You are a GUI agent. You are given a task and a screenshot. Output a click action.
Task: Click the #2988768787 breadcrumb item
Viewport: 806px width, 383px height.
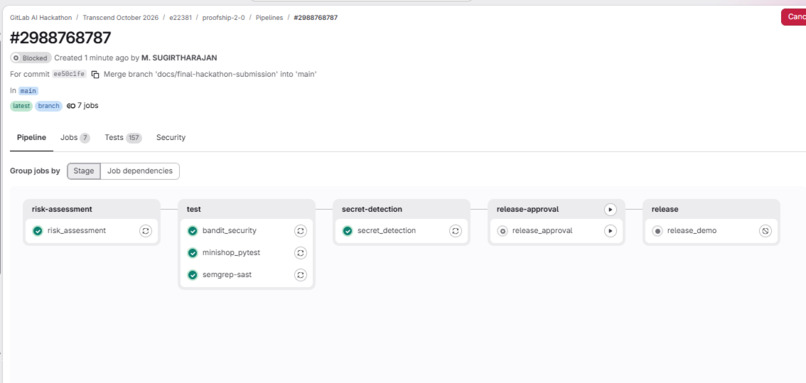coord(316,17)
